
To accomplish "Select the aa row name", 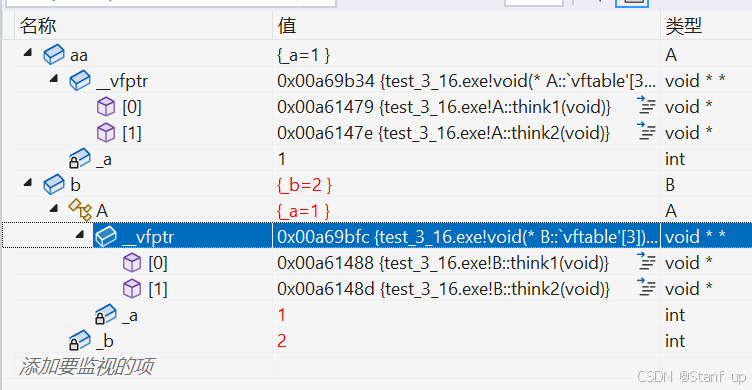I will (x=79, y=55).
